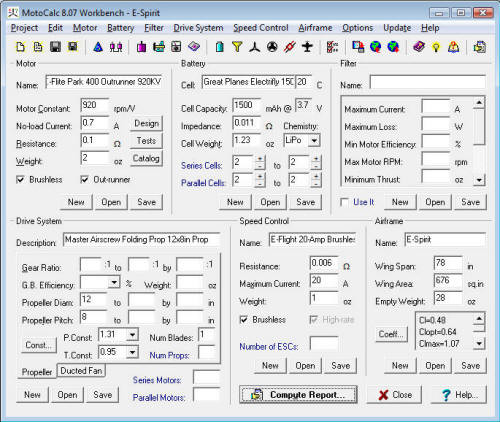Click the open project document icon

coord(38,47)
